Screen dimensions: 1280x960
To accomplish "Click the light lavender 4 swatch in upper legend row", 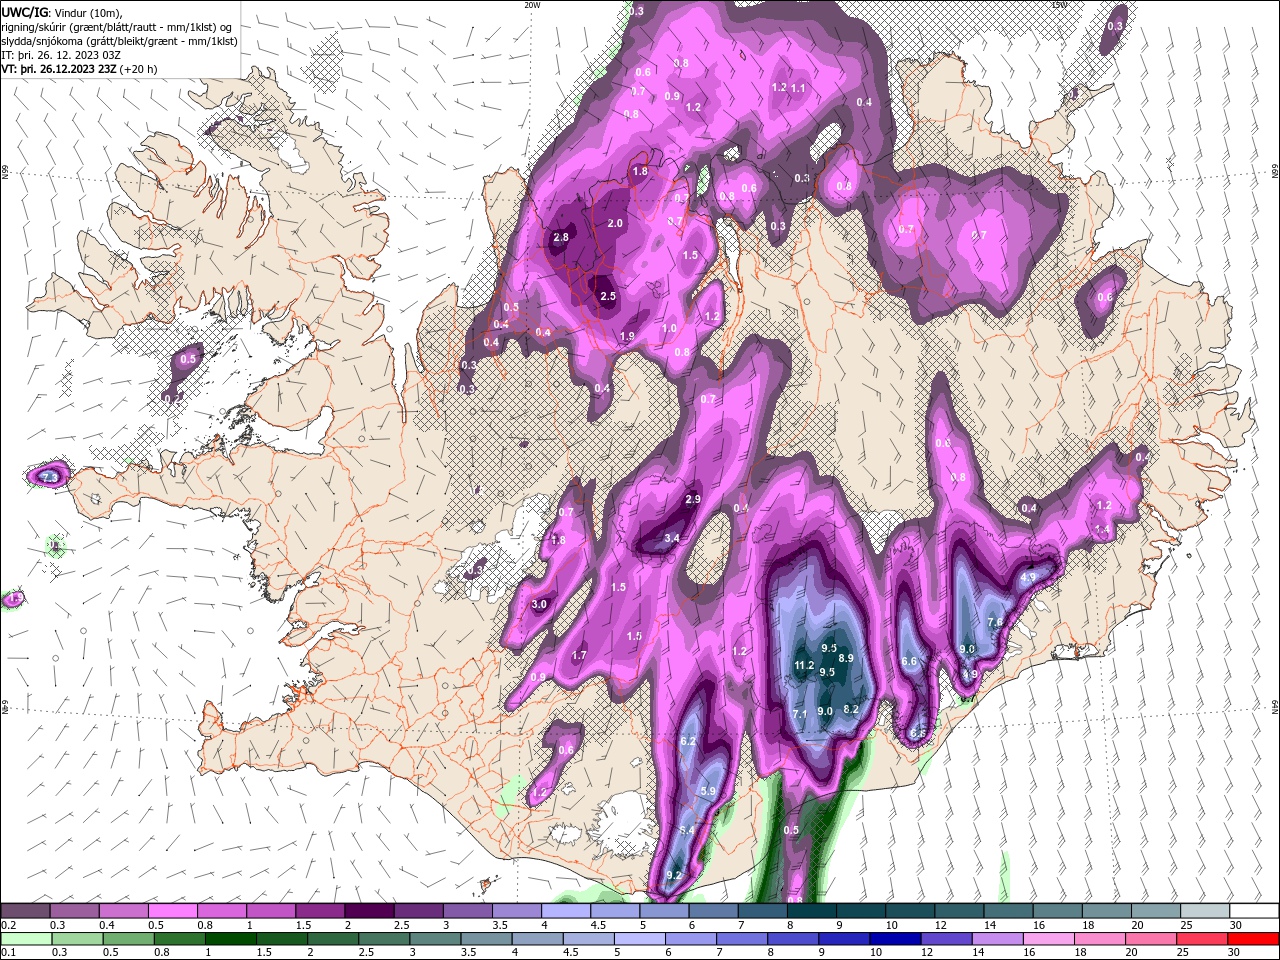I will [566, 911].
